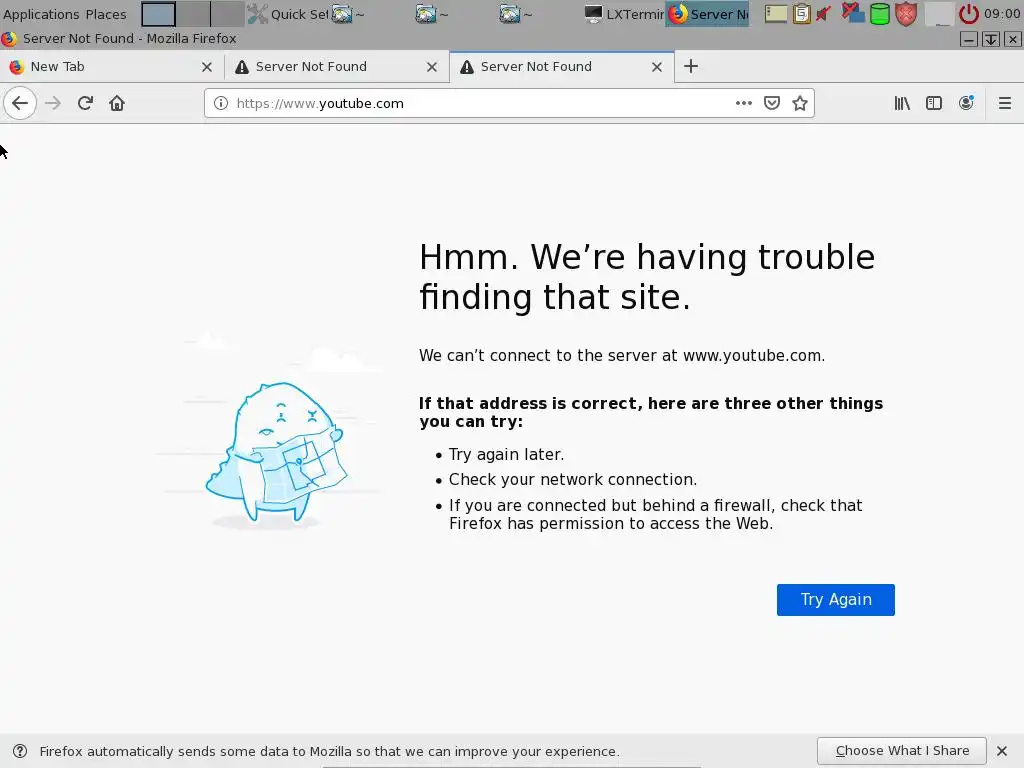Switch to LXTerminal in taskbar
Screen dimensions: 1024x768
pos(624,14)
